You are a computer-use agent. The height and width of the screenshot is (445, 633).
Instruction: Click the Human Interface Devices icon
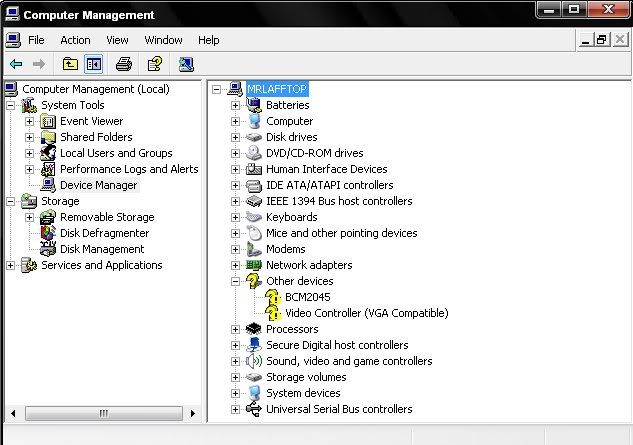tap(254, 169)
